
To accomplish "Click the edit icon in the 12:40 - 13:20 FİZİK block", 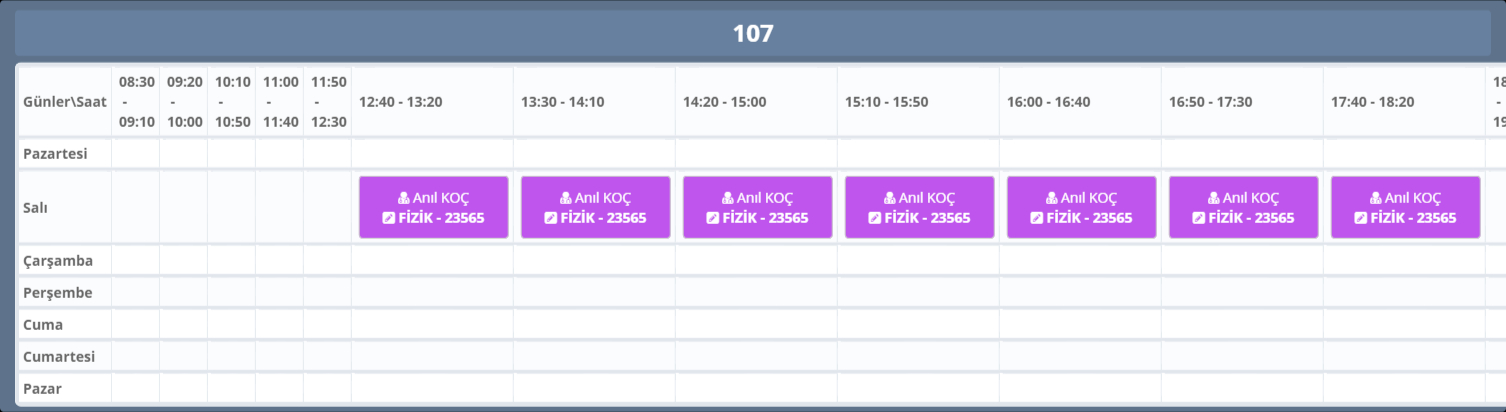I will click(389, 218).
